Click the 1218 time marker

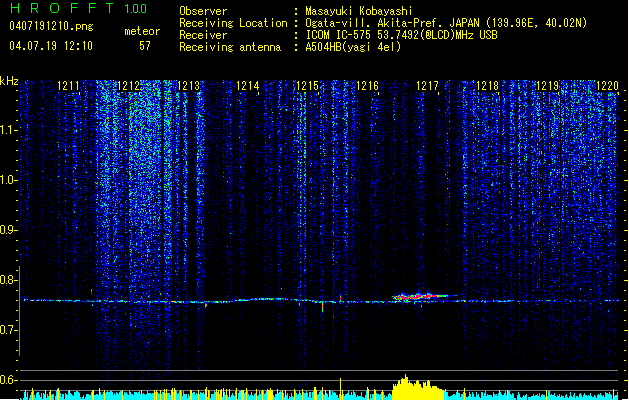click(x=487, y=86)
